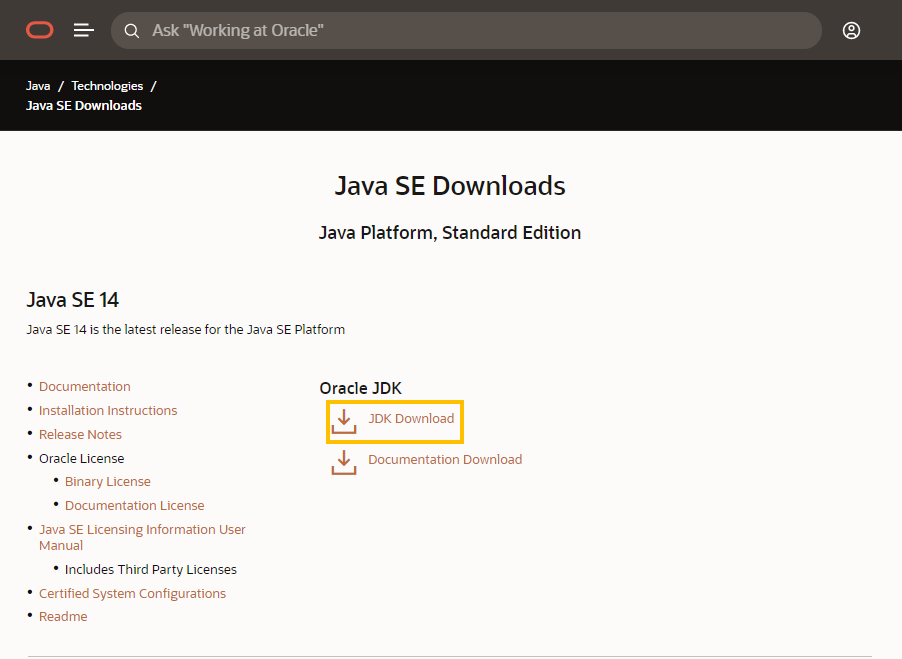
Task: Open the user account profile icon
Action: (851, 30)
